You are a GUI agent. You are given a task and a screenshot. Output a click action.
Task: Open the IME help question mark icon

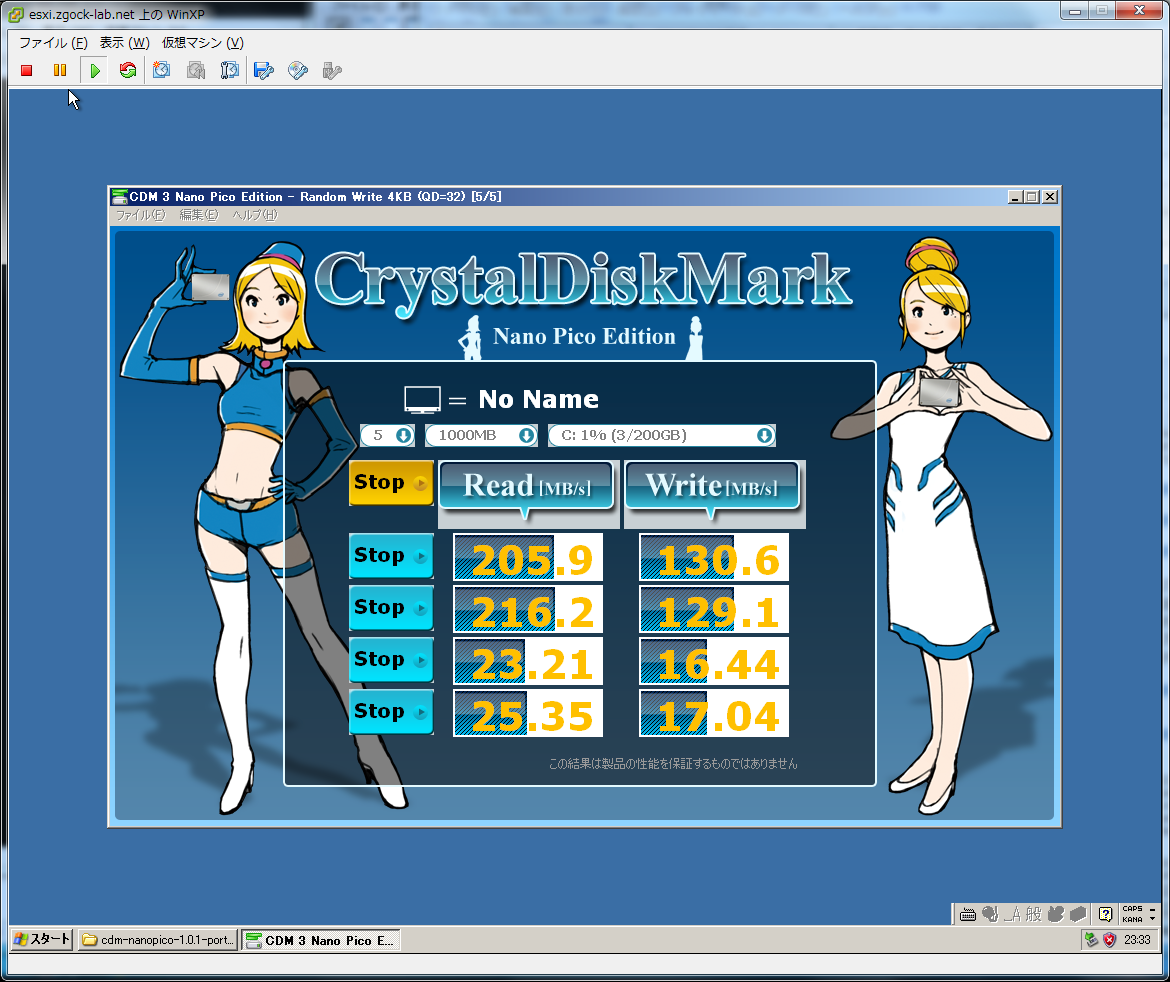(x=1106, y=914)
